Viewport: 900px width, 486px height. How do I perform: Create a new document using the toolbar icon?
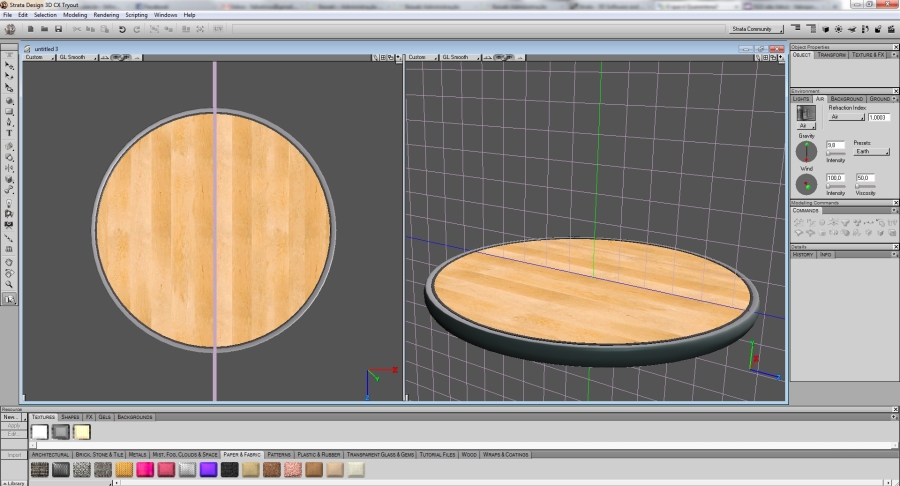(30, 29)
